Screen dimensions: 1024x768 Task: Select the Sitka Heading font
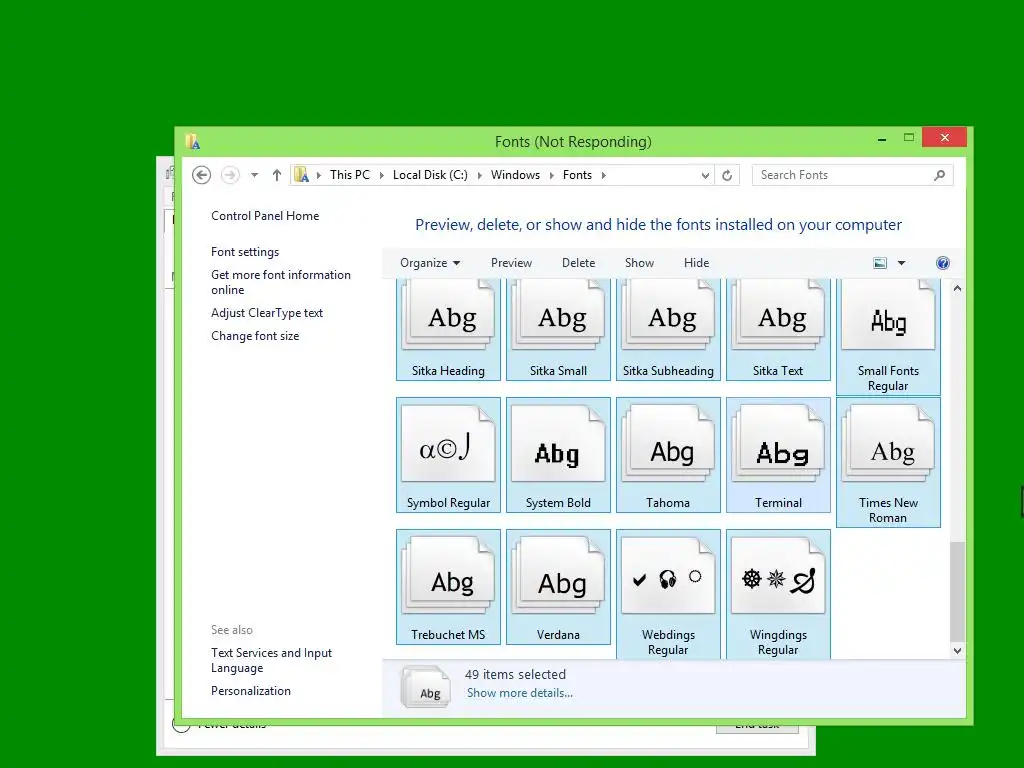[448, 330]
